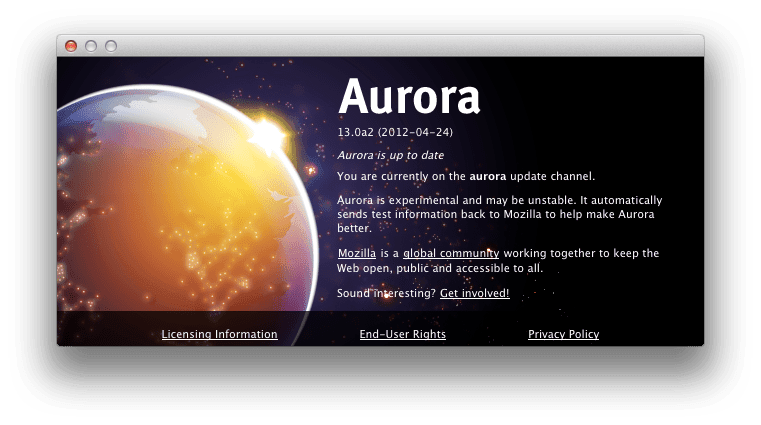The image size is (761, 425).
Task: Follow the global community link
Action: point(451,254)
